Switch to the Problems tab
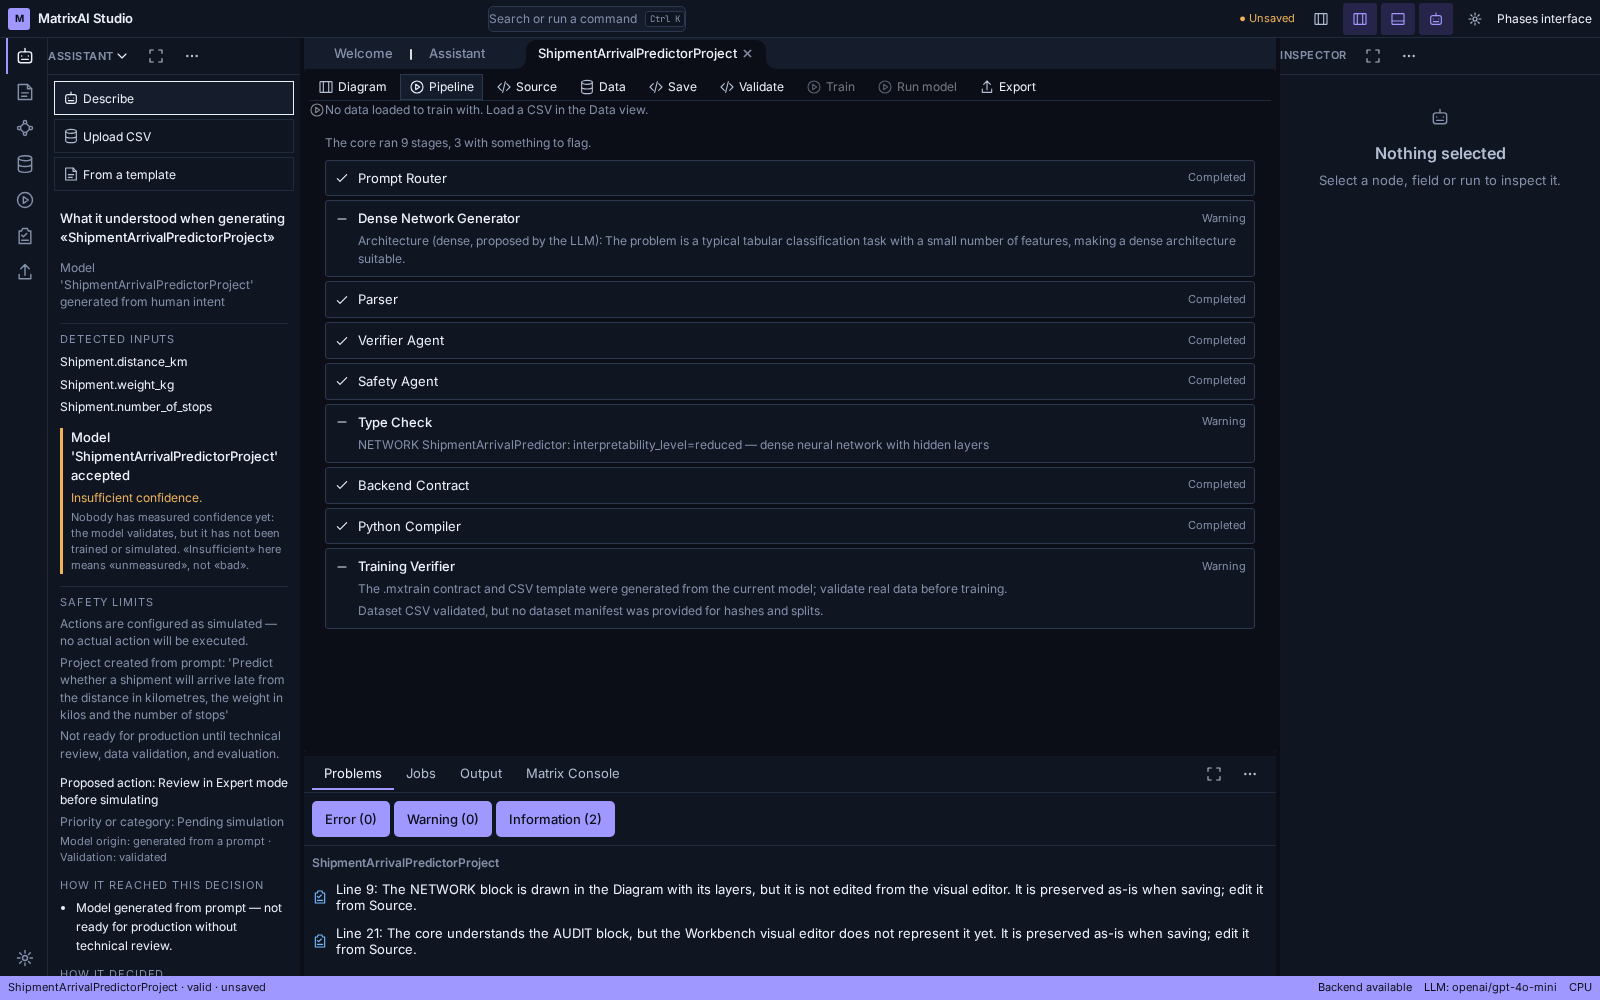This screenshot has width=1600, height=1000. 353,774
